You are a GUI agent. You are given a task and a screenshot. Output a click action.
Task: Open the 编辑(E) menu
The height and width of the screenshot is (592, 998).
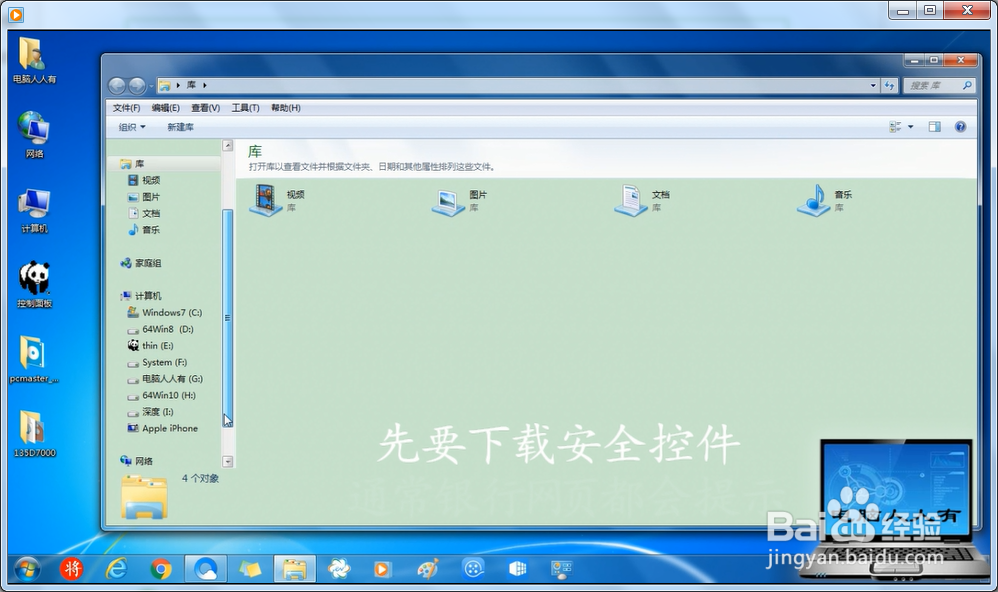coord(165,108)
